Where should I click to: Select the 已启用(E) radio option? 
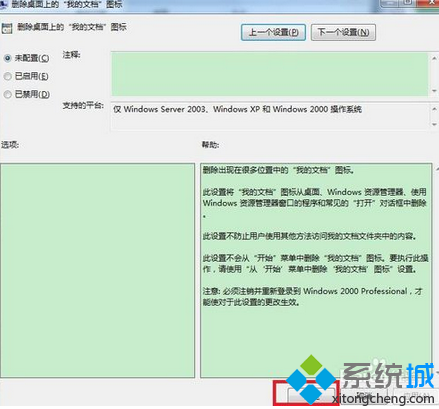click(x=7, y=76)
